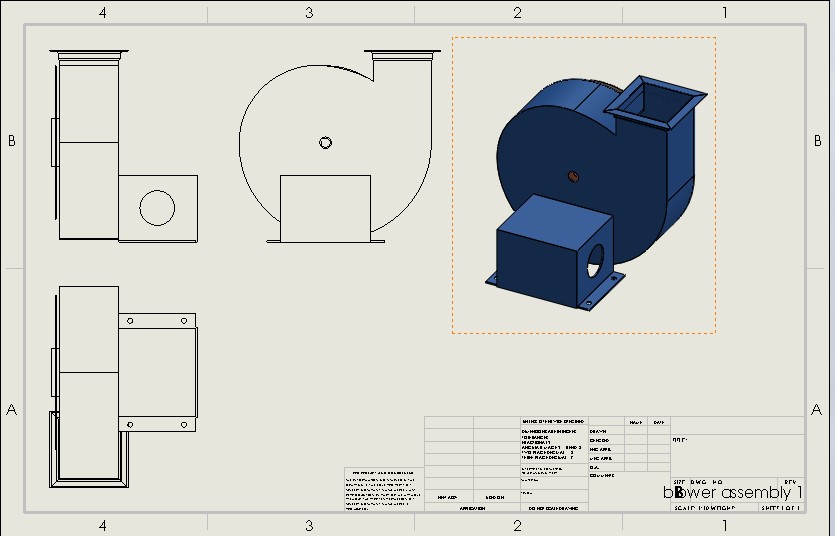Click 'DO NOT SCALE DRAWING' note
This screenshot has height=536, width=835.
[x=553, y=509]
